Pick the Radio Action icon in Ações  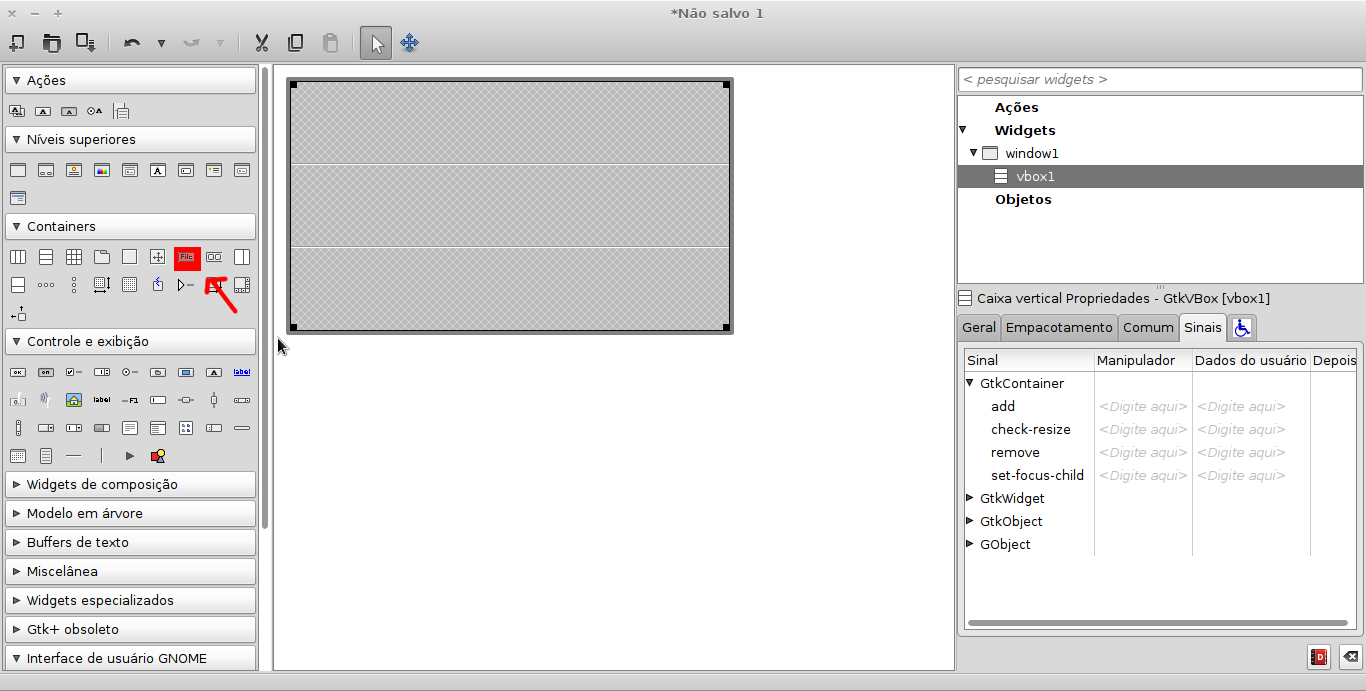(x=95, y=111)
